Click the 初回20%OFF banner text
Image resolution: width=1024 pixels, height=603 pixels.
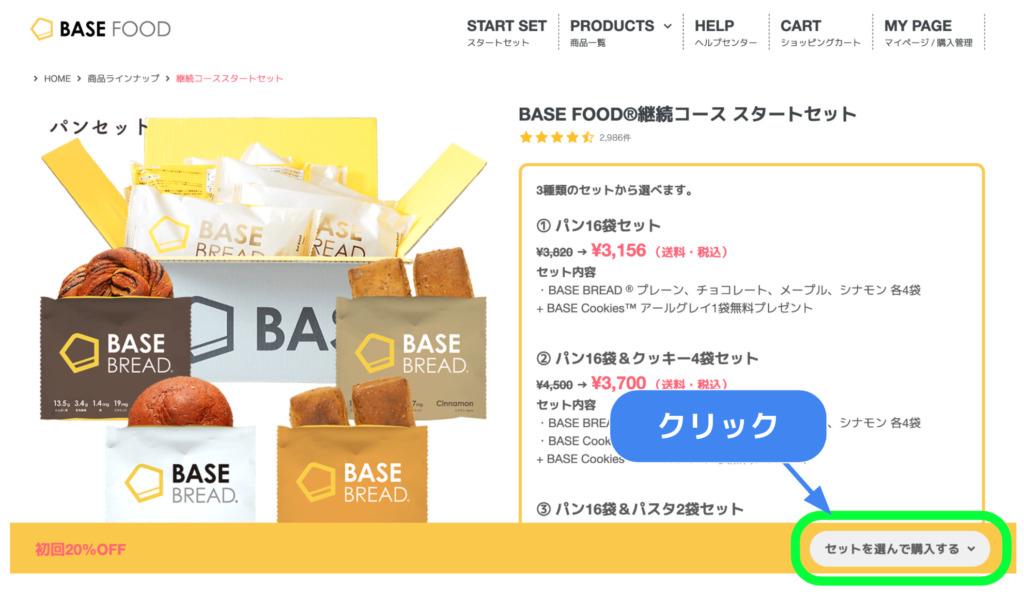click(80, 549)
